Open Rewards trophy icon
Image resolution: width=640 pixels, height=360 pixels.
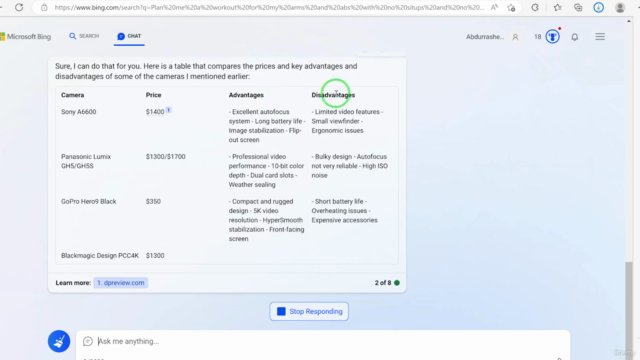pyautogui.click(x=553, y=37)
